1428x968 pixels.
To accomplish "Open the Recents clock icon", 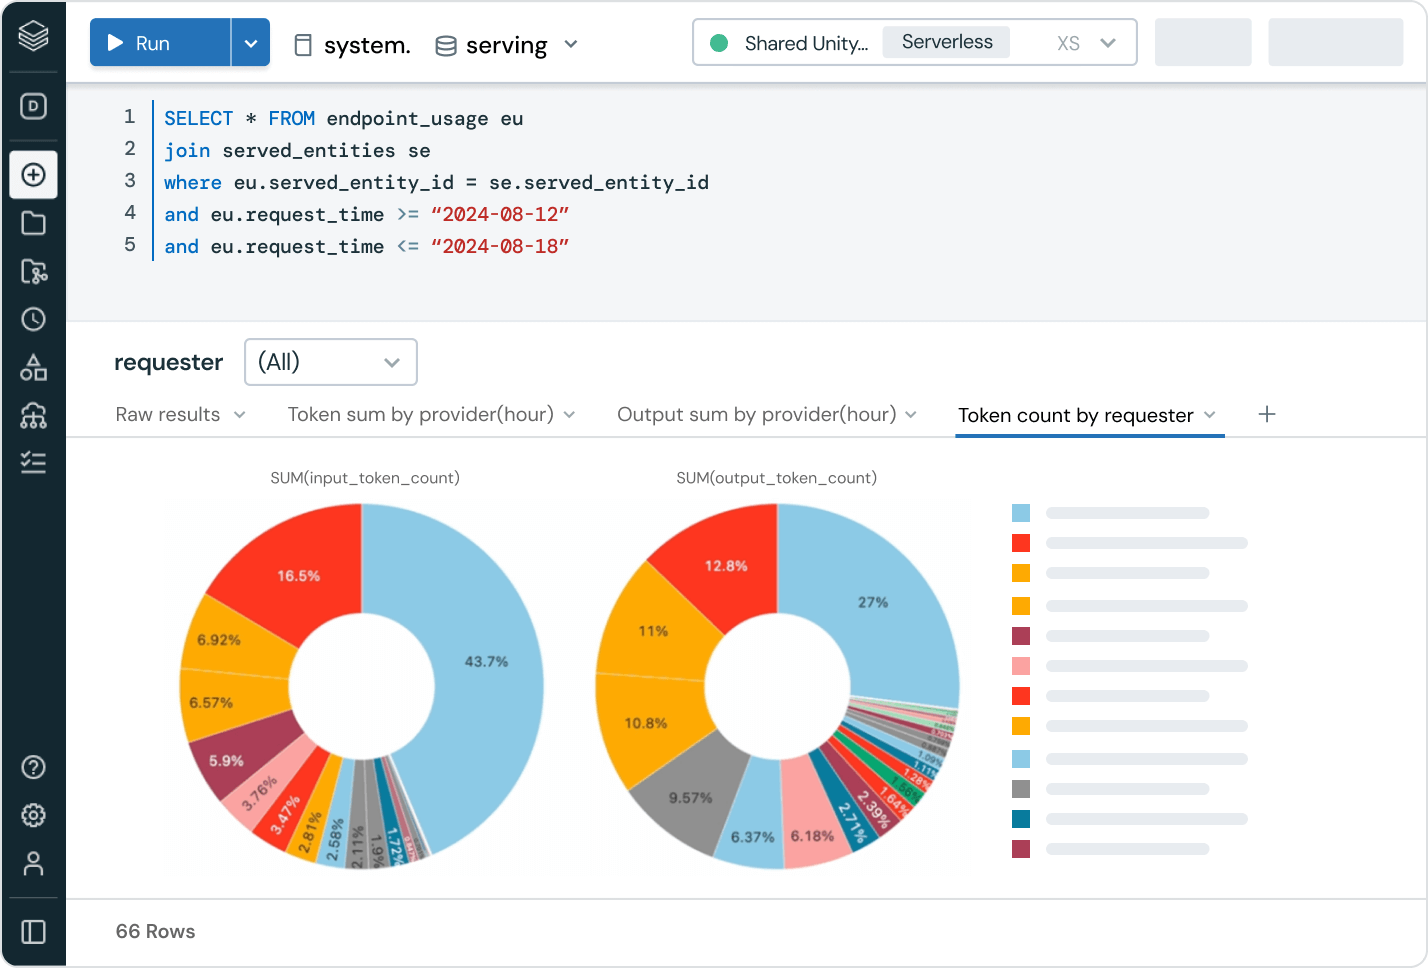I will [x=33, y=319].
